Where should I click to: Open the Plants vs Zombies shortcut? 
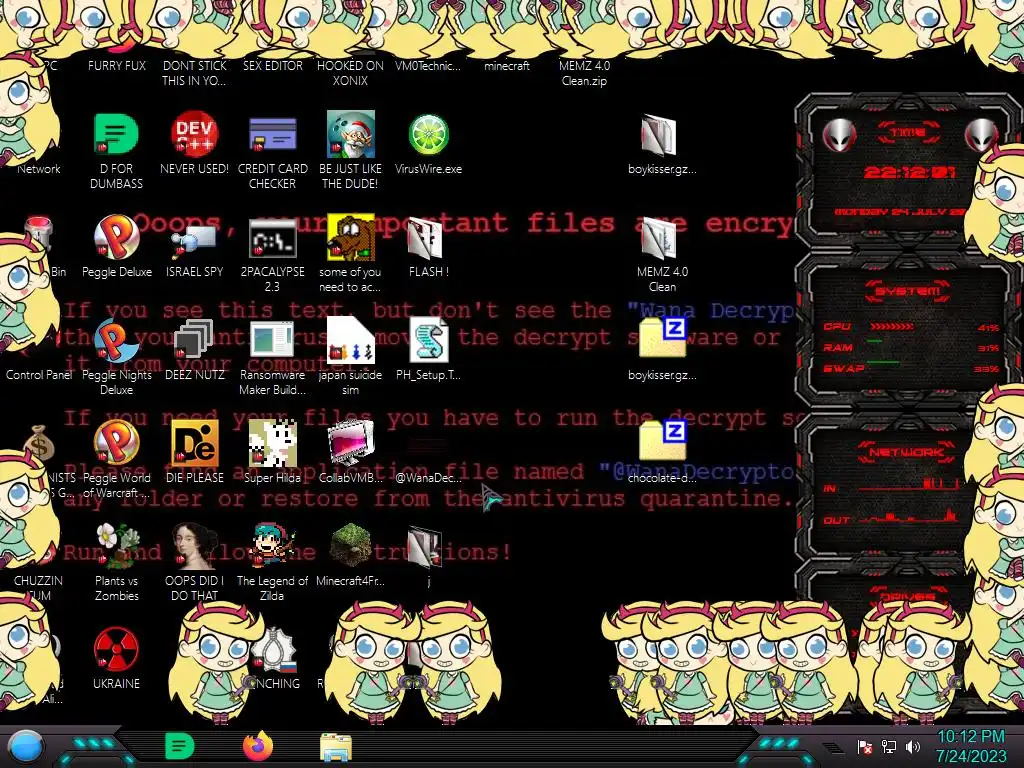pos(116,545)
